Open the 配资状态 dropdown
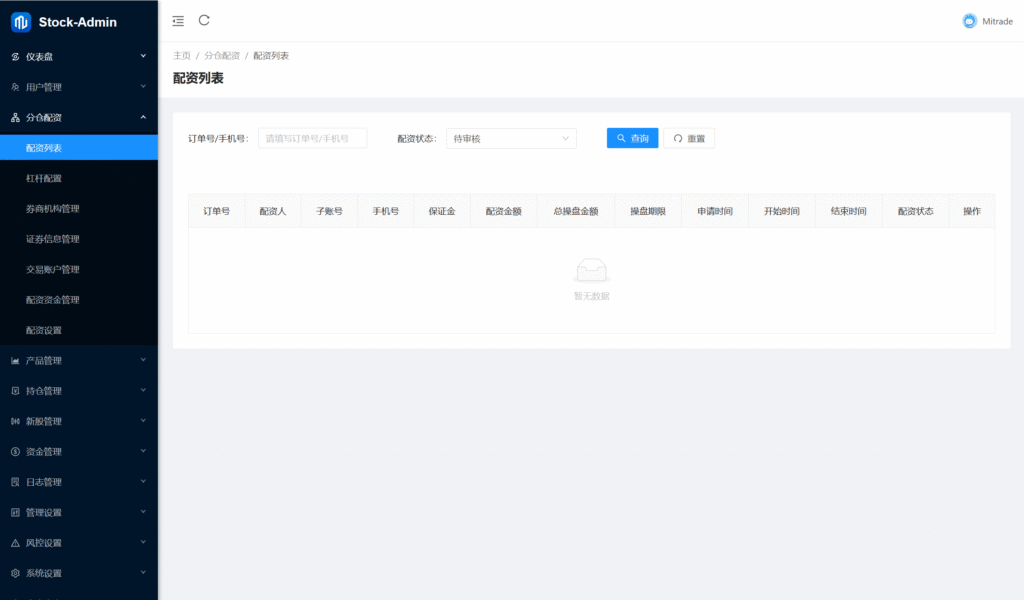 point(511,139)
